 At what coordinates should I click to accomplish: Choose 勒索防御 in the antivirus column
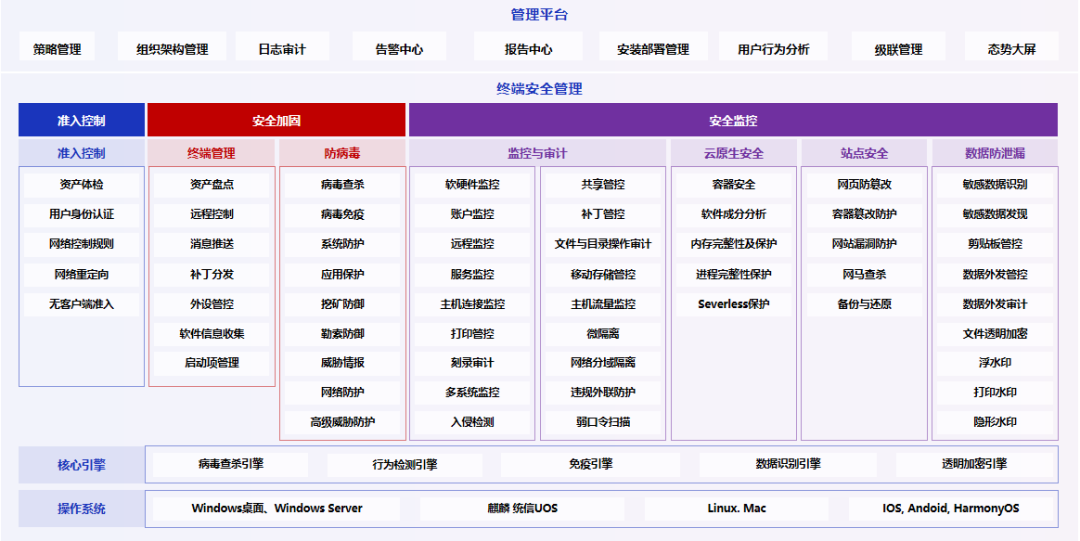point(342,333)
